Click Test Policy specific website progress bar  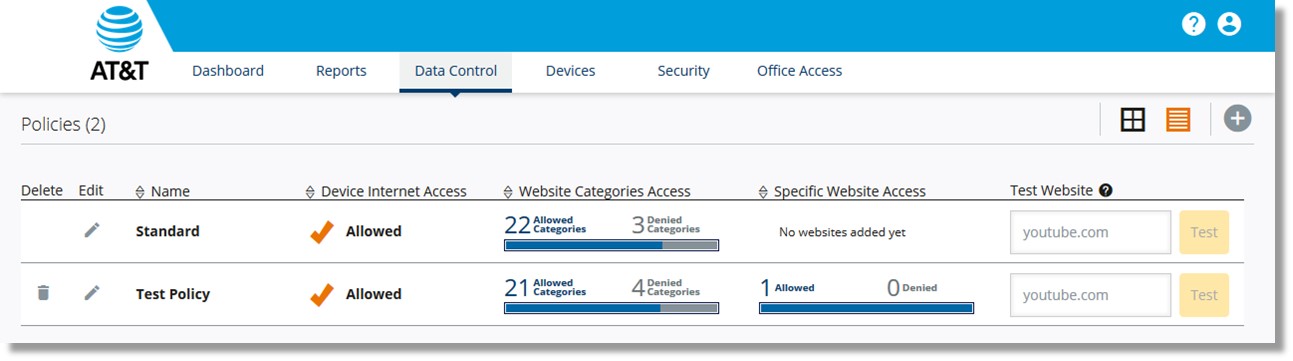coord(866,308)
